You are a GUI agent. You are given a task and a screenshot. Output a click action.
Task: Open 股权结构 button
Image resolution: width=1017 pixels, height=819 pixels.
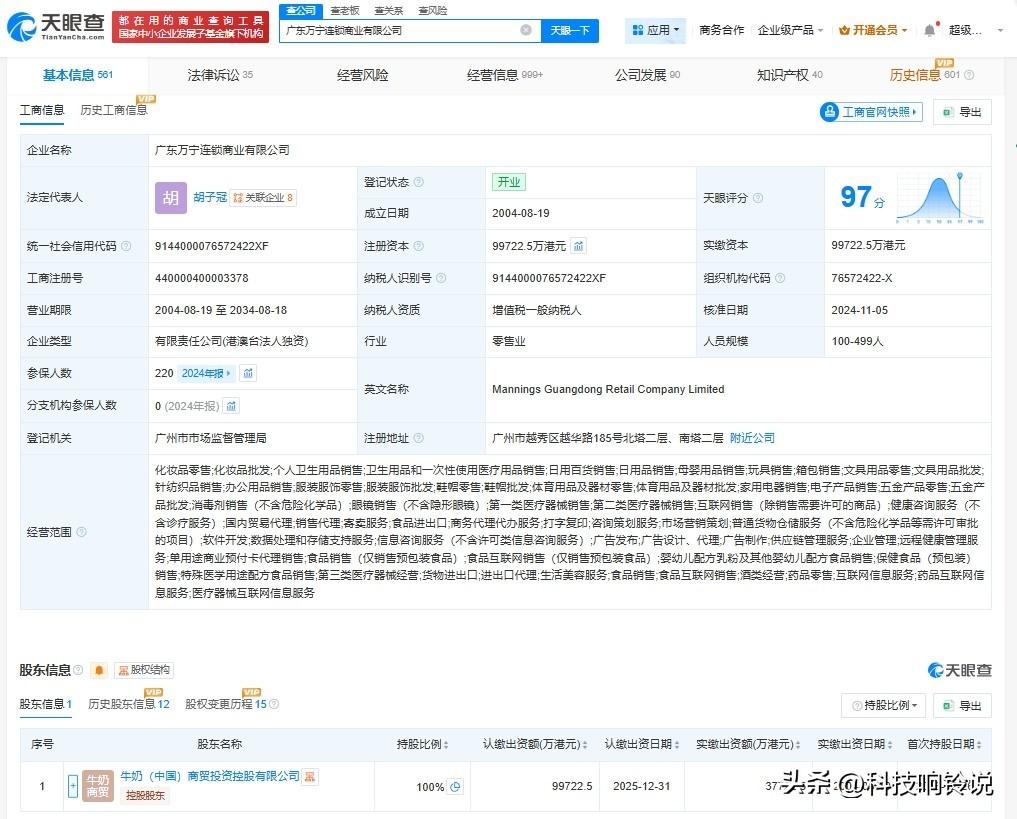tap(144, 670)
